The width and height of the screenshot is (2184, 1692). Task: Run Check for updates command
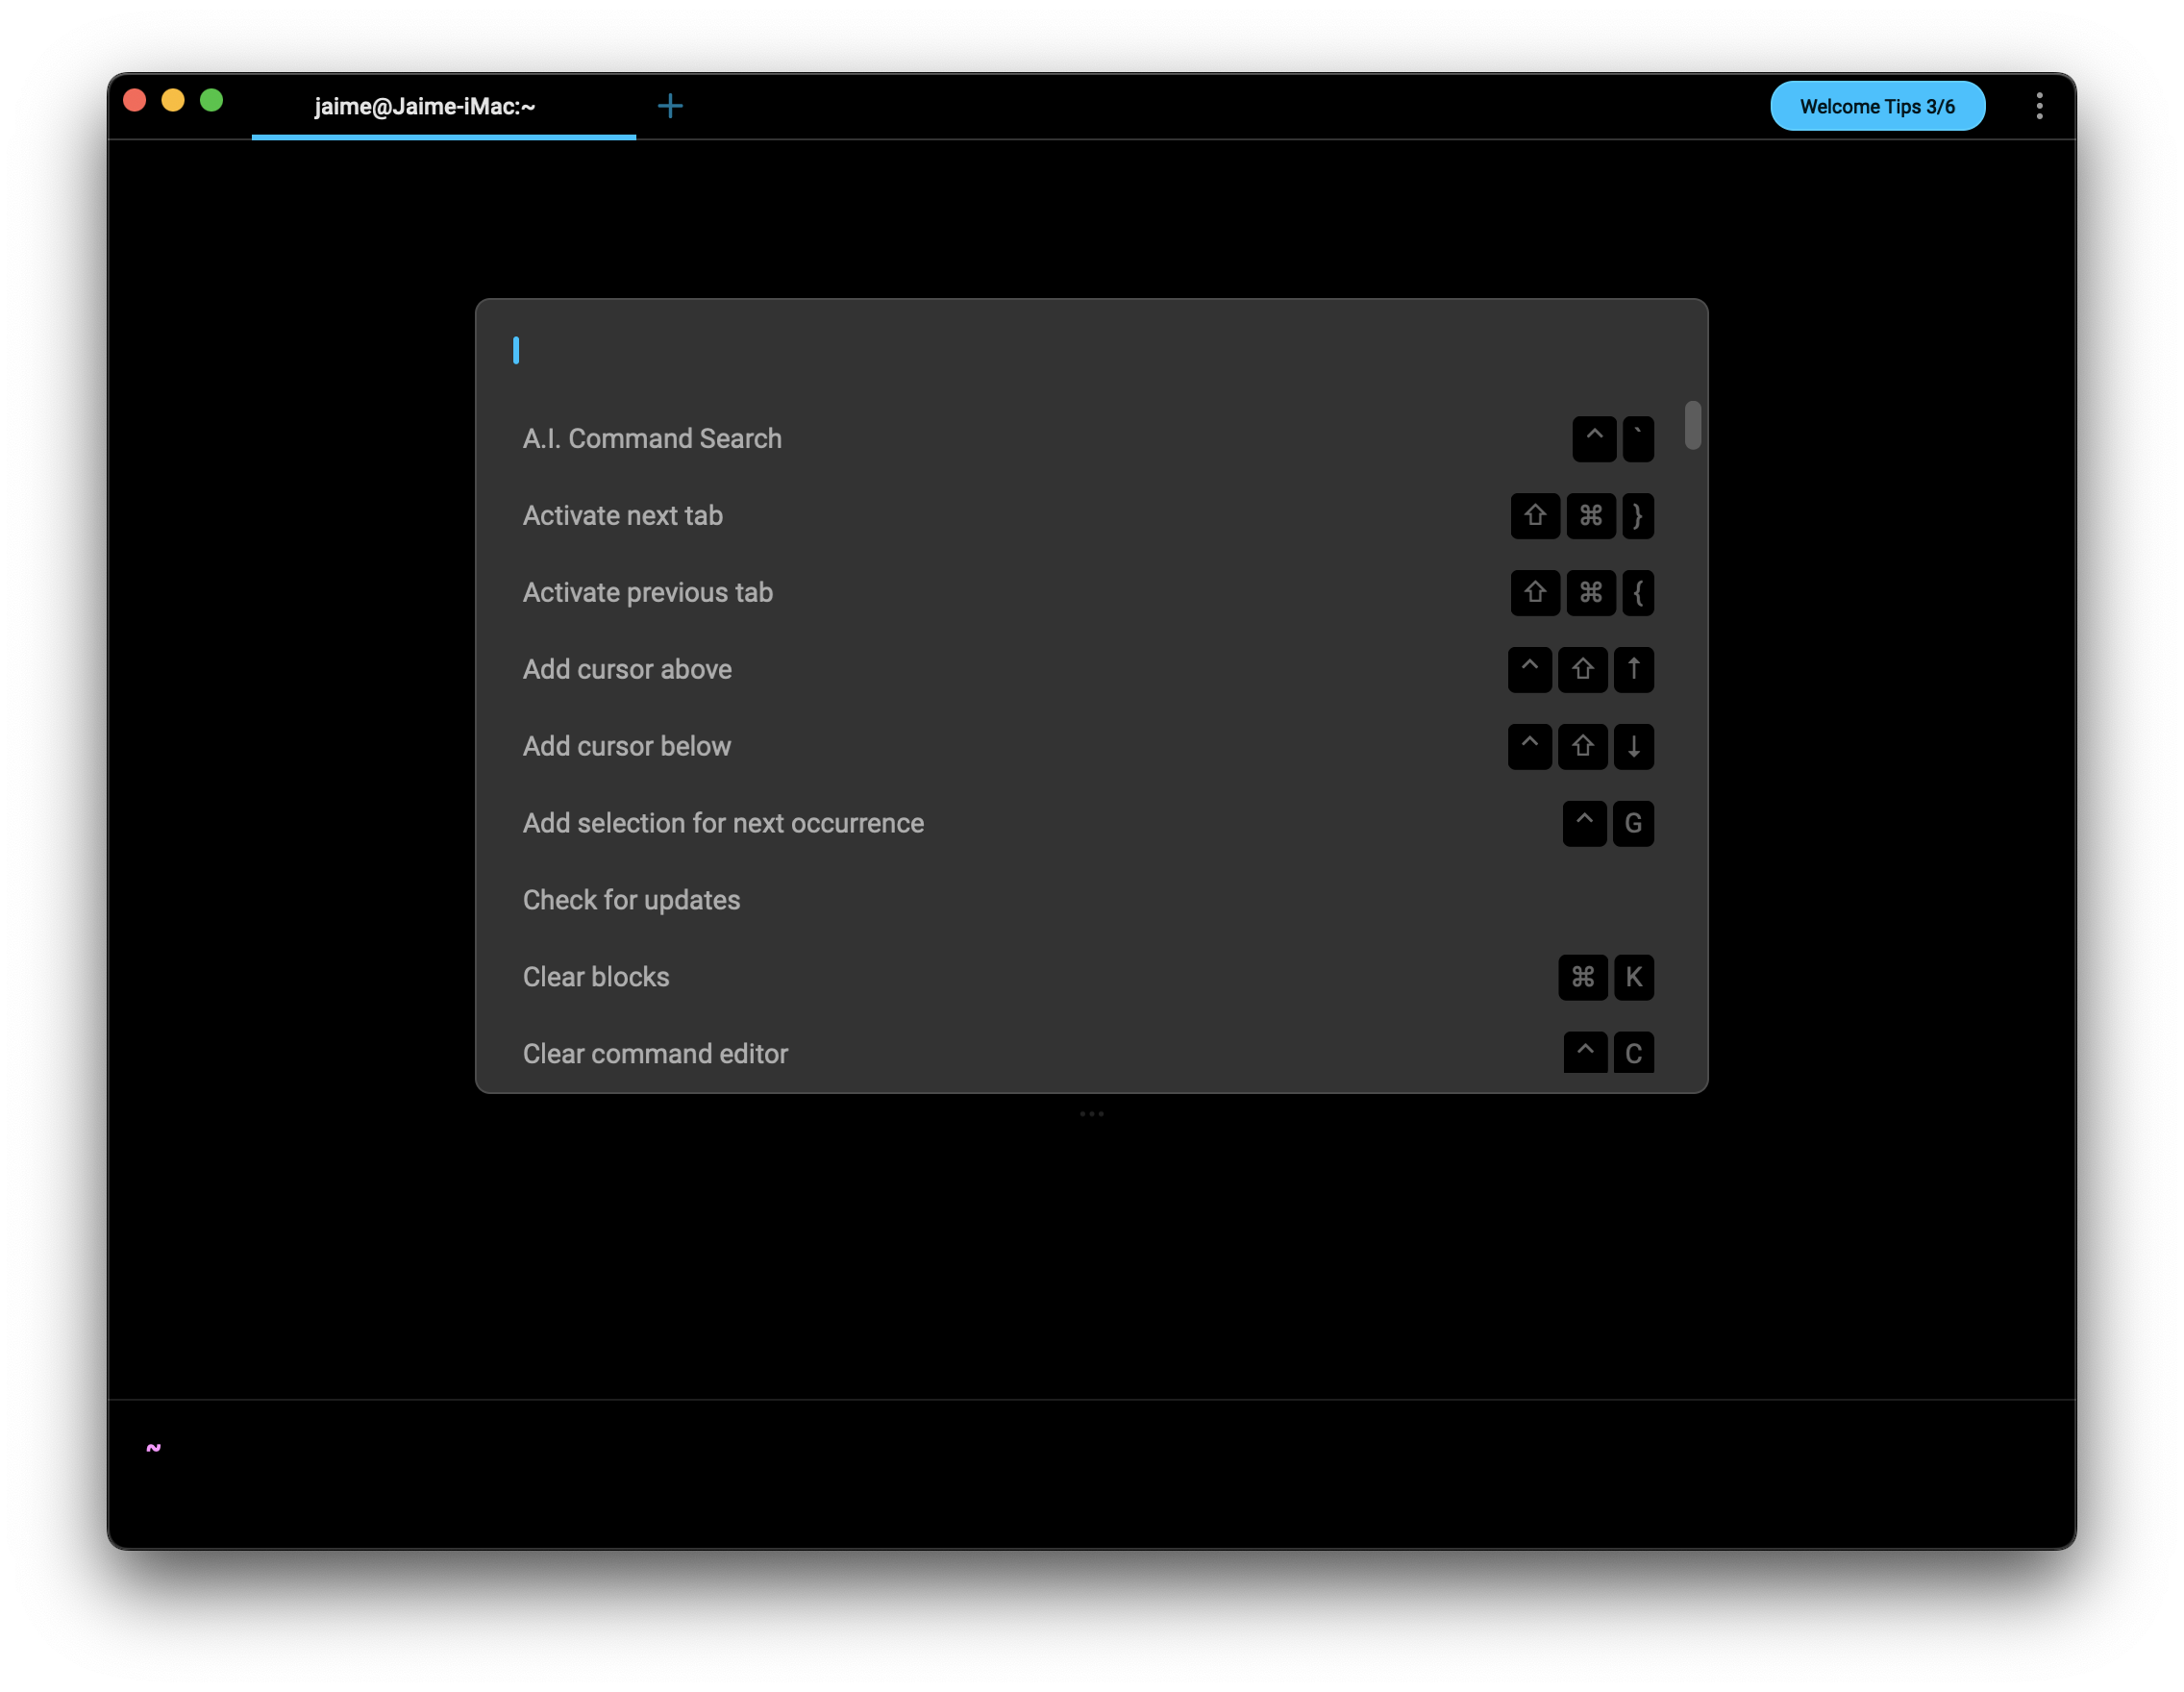pyautogui.click(x=631, y=901)
